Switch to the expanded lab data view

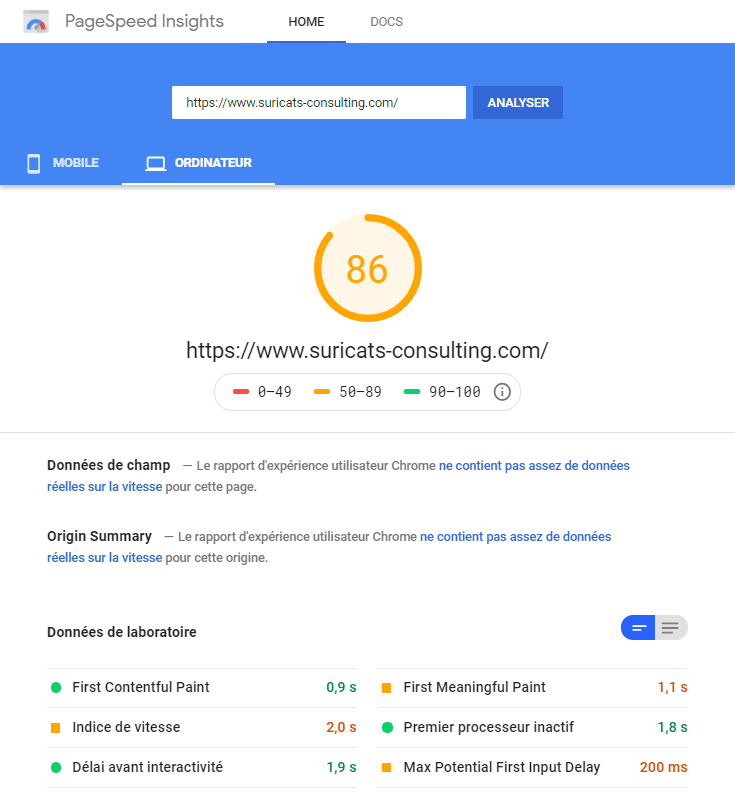(671, 628)
